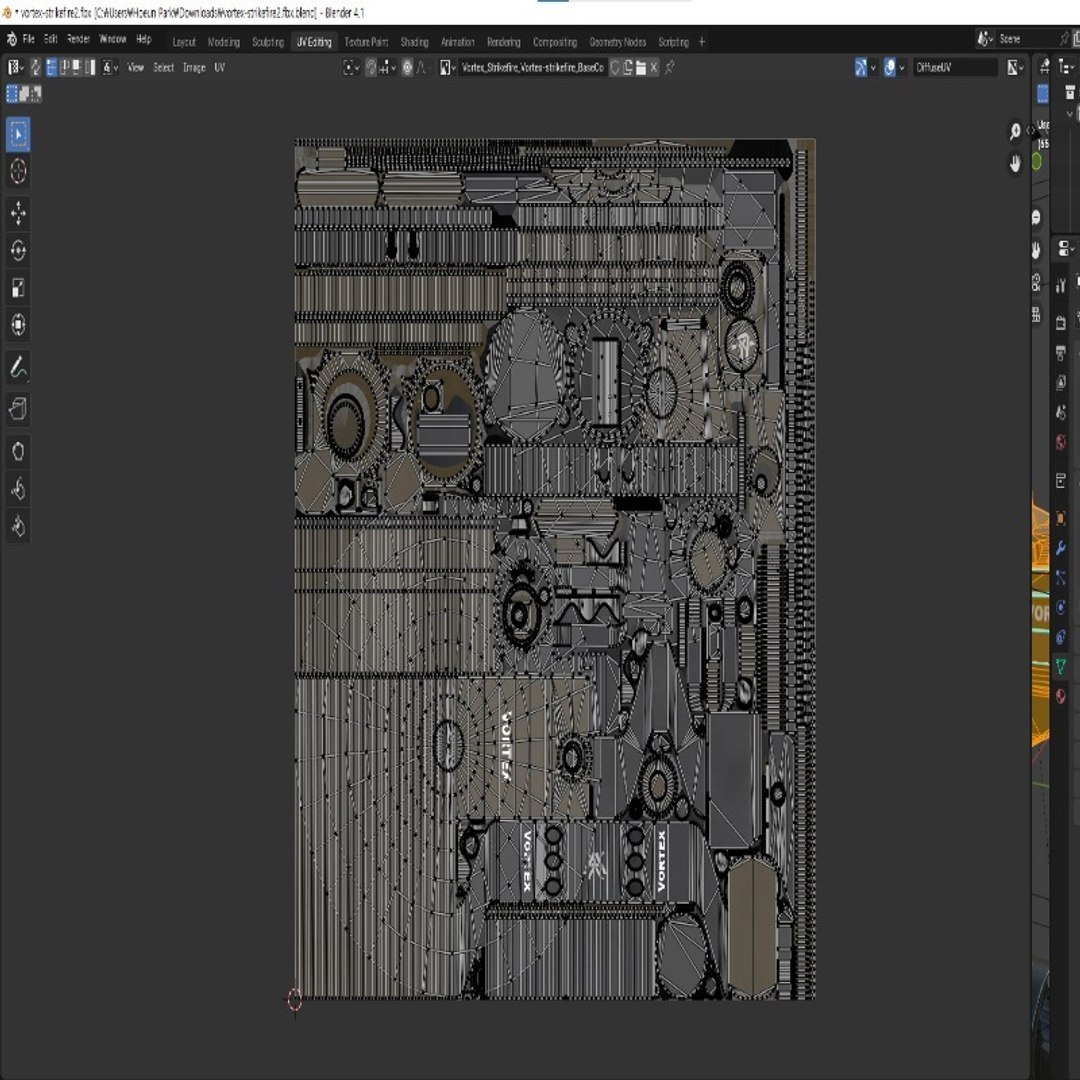This screenshot has width=1080, height=1080.
Task: Switch to the Shading workspace tab
Action: (415, 42)
